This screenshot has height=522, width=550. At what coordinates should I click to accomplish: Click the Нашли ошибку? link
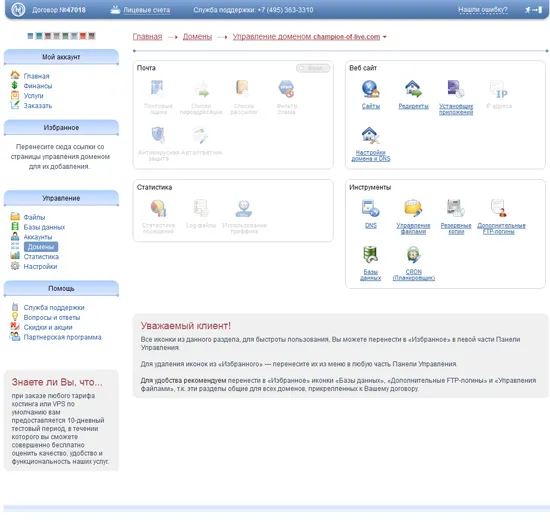(x=483, y=10)
